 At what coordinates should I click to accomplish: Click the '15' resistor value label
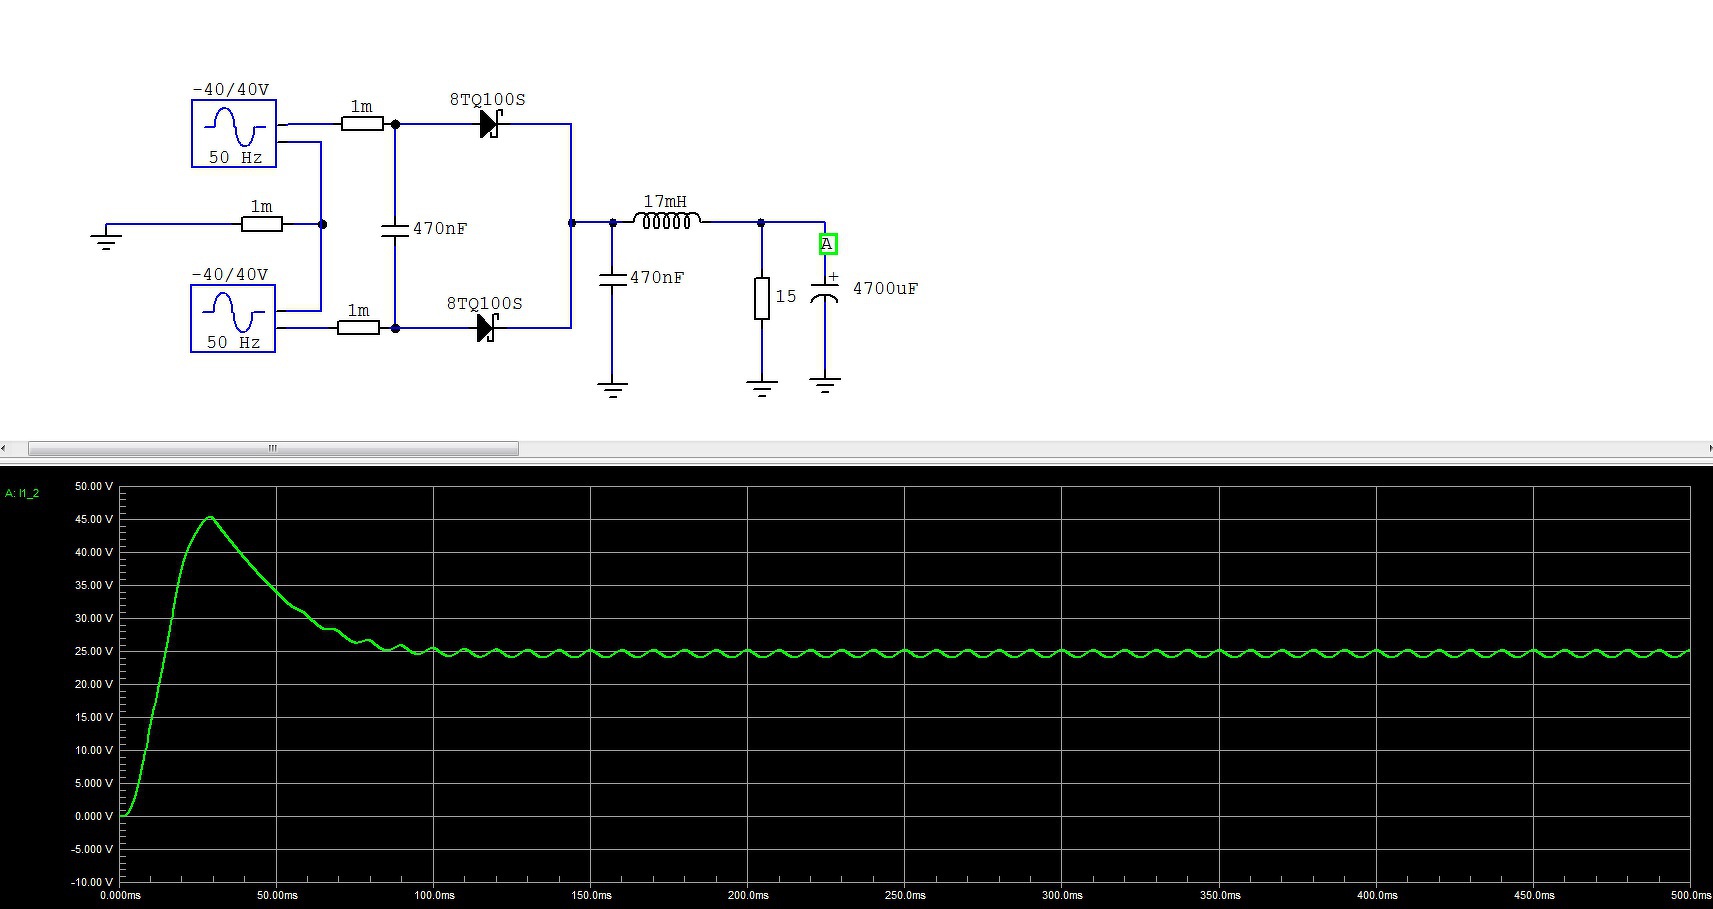[x=786, y=296]
